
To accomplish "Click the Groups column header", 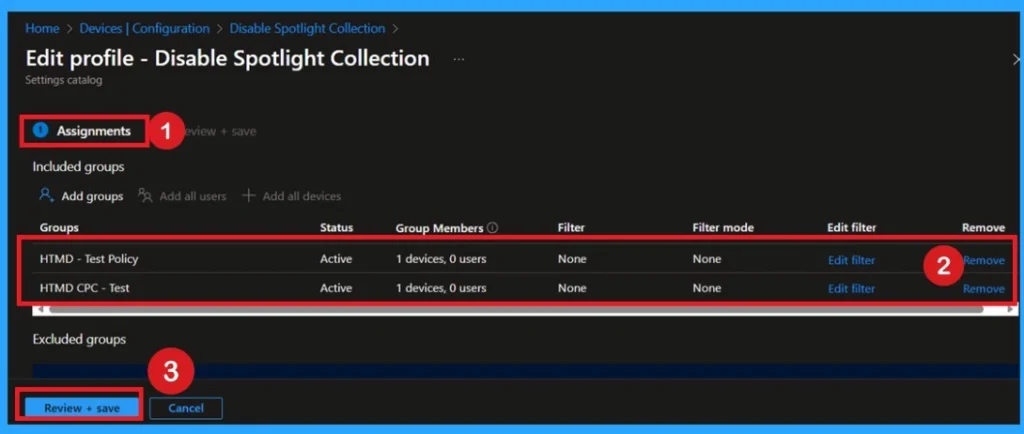I will pos(59,228).
